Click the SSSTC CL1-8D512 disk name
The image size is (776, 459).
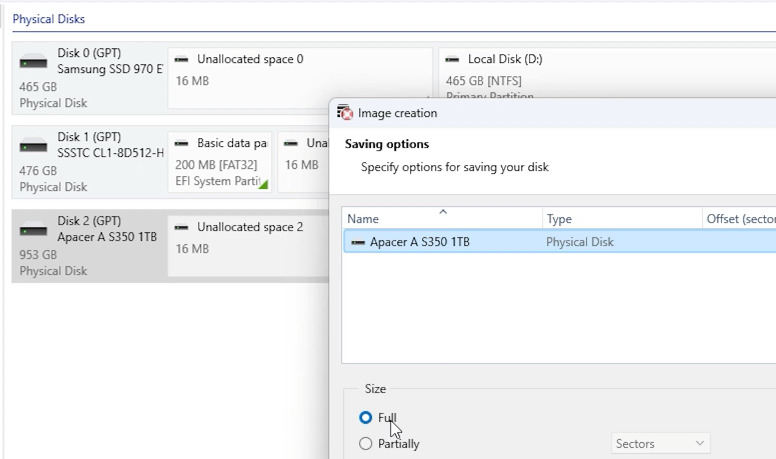point(110,153)
